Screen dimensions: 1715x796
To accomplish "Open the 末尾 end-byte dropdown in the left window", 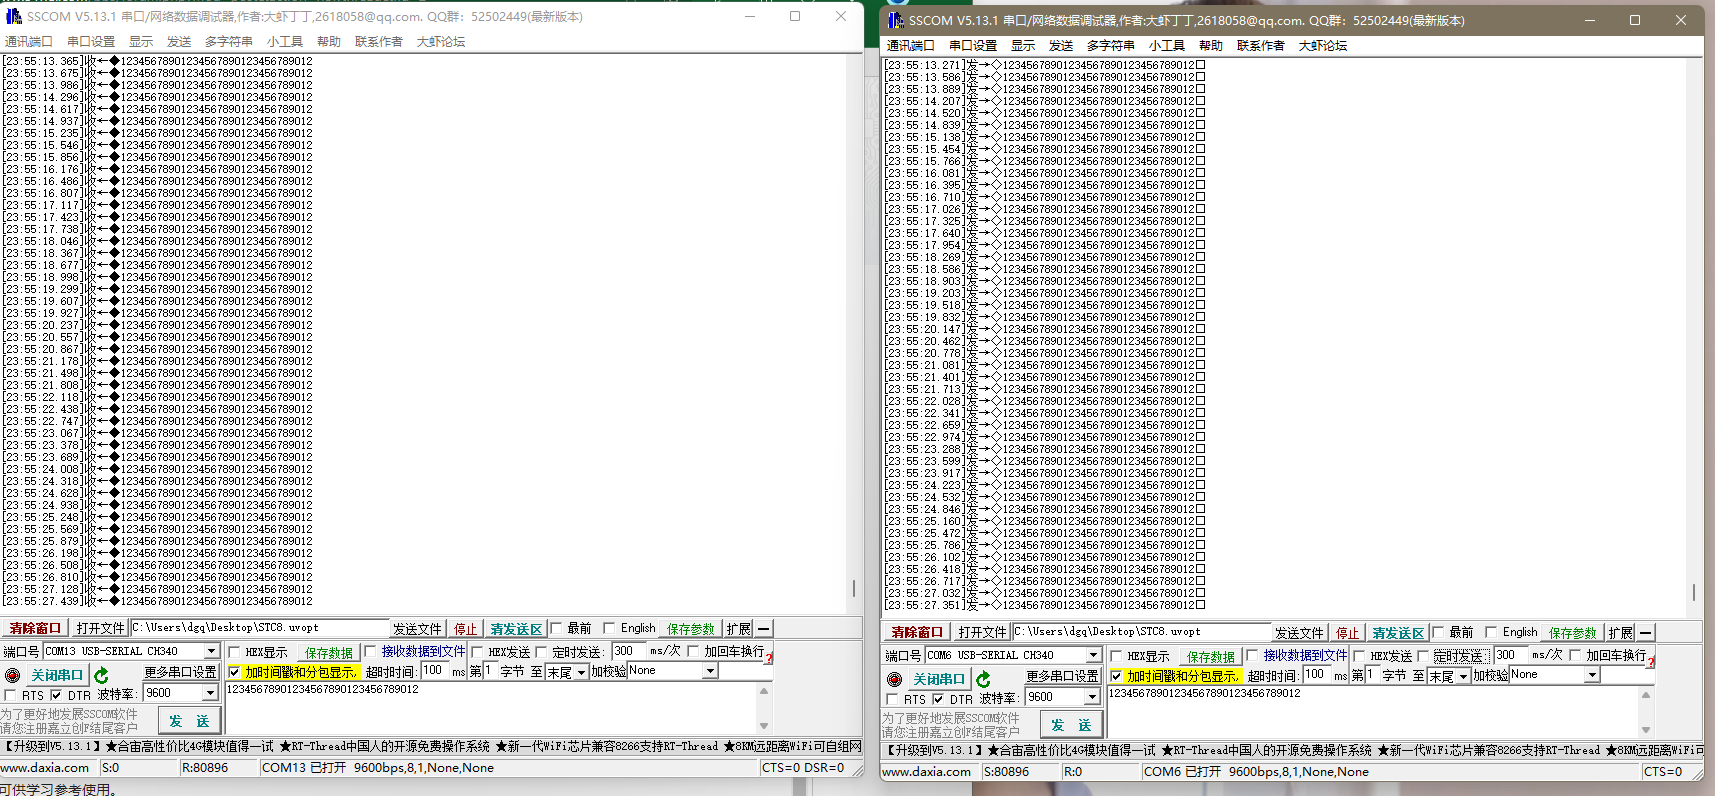I will 581,673.
